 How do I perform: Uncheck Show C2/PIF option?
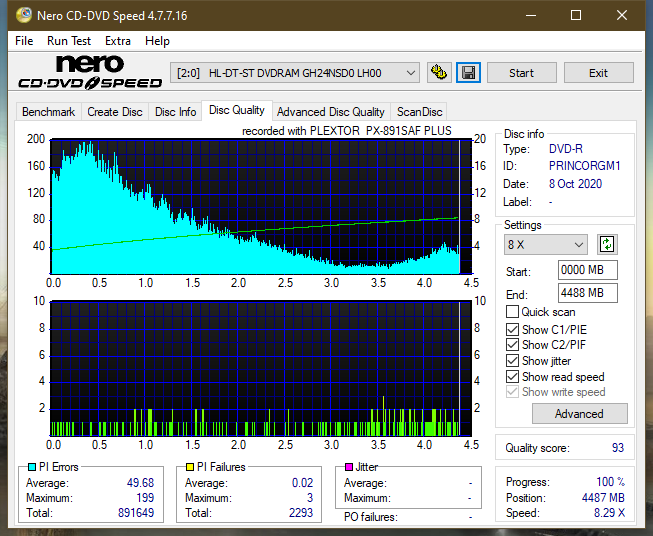click(512, 345)
